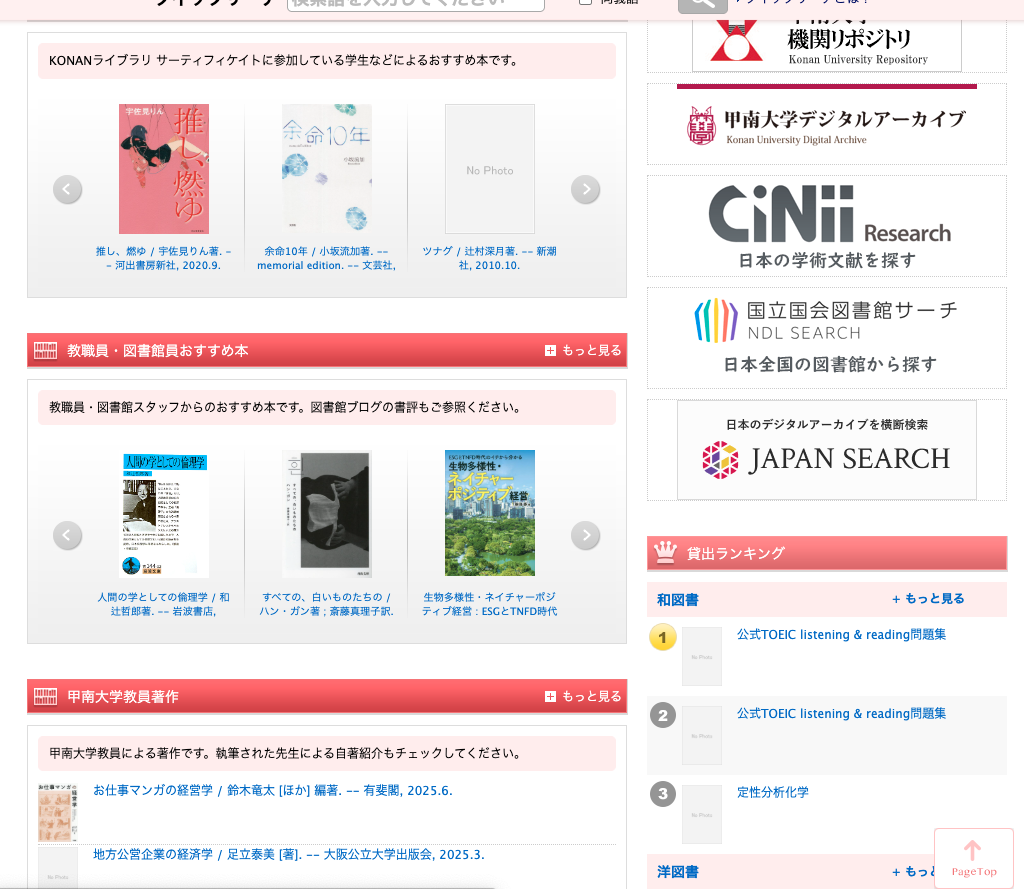Image resolution: width=1024 pixels, height=889 pixels.
Task: Open the NDL Search banner
Action: click(827, 337)
